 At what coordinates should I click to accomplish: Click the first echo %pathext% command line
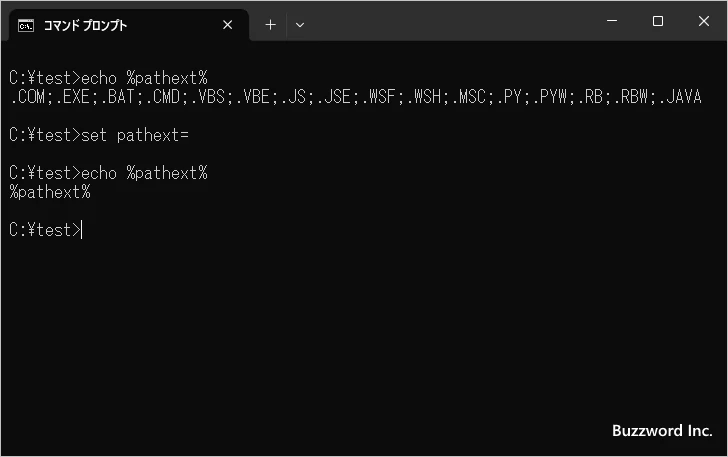tap(108, 78)
